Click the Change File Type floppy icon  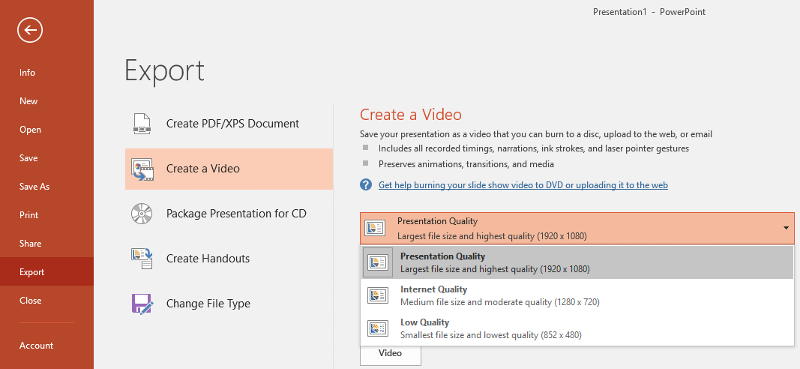click(x=142, y=303)
